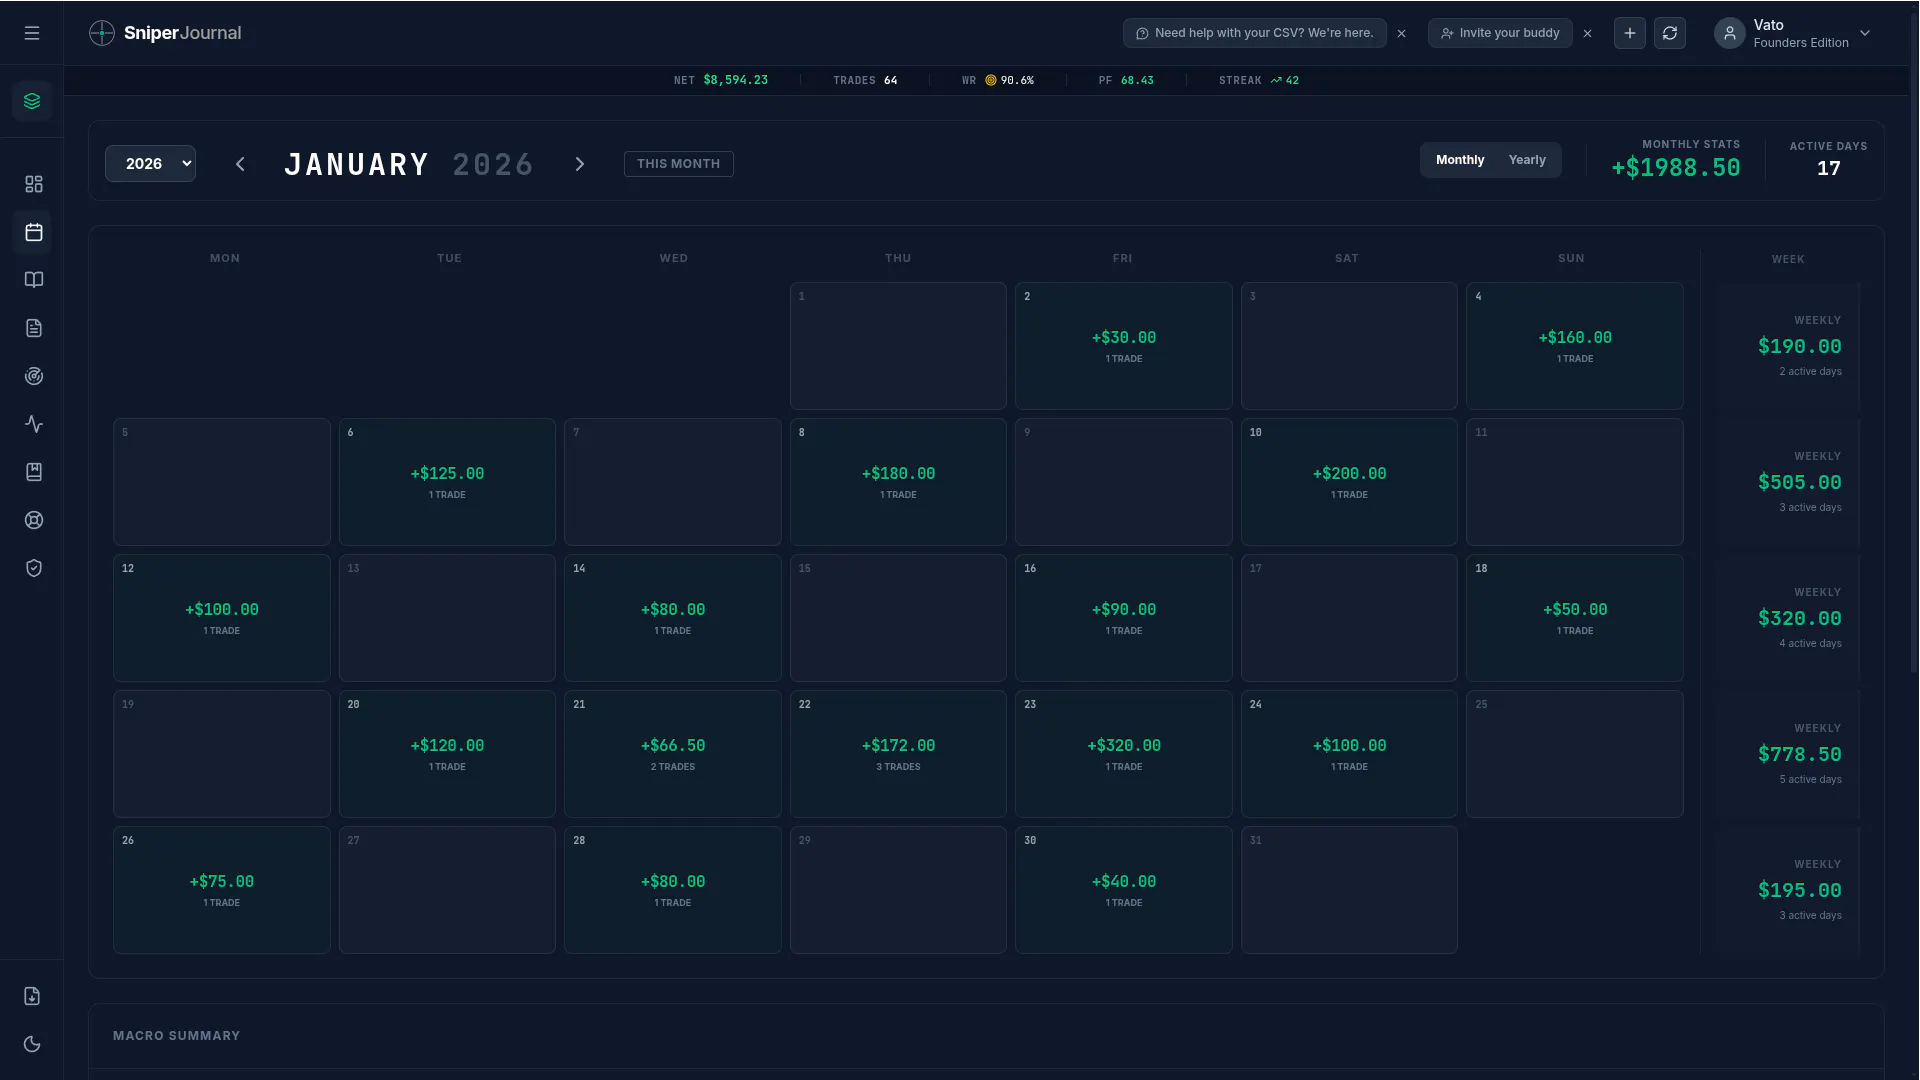This screenshot has height=1080, width=1920.
Task: Open the activity pulse sidebar icon
Action: pyautogui.click(x=34, y=424)
